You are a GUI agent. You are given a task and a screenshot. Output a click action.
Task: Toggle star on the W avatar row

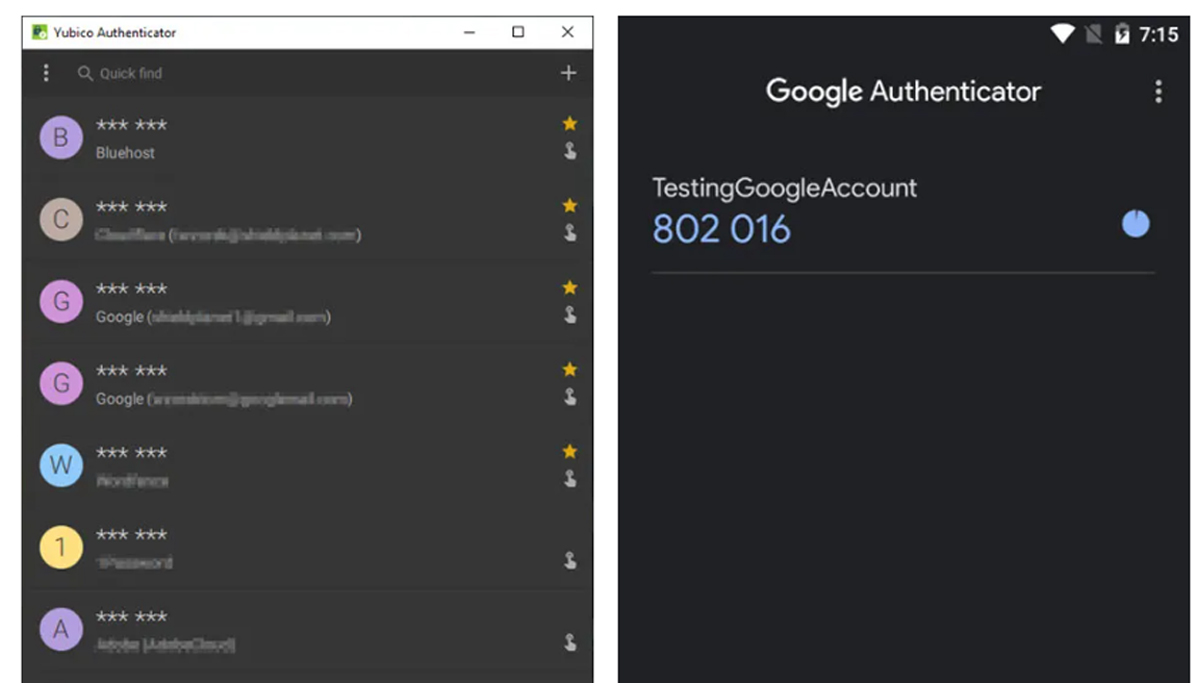[x=570, y=452]
